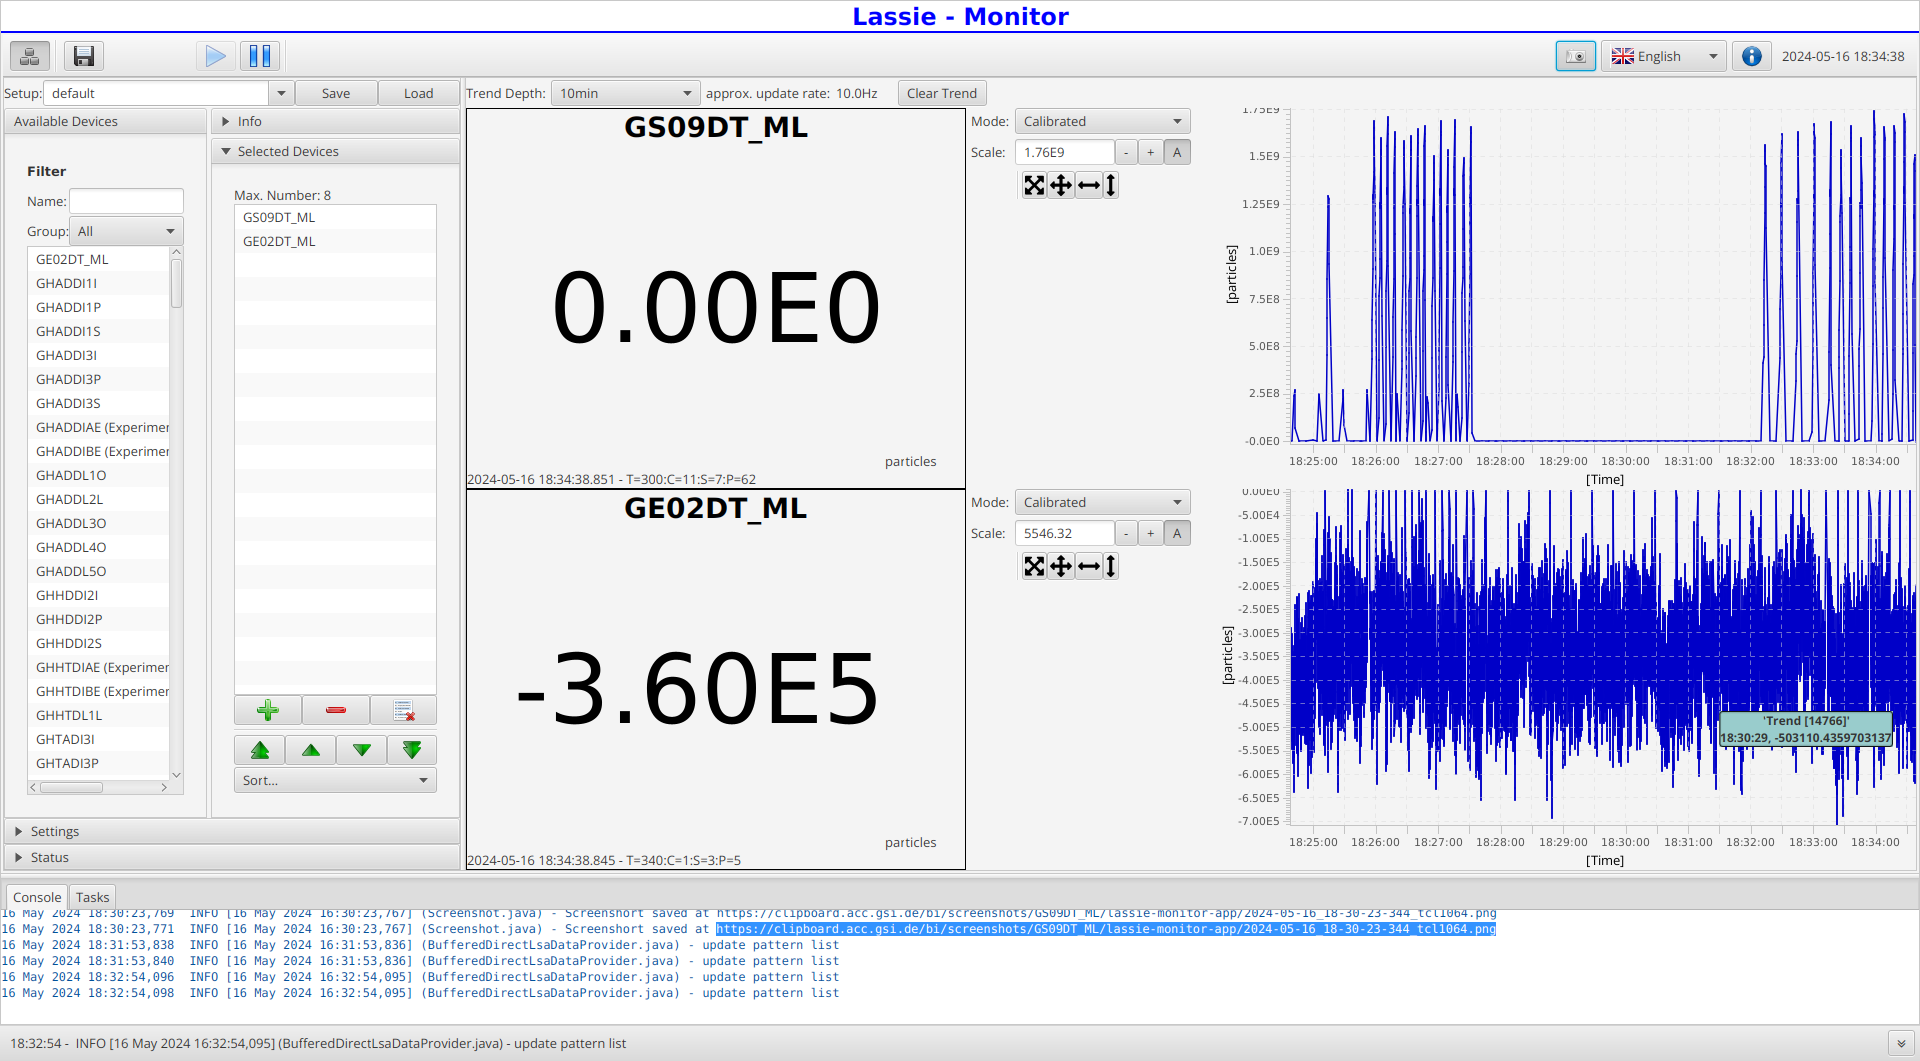Select GHADDI1I in available devices list
This screenshot has height=1061, width=1920.
[99, 283]
